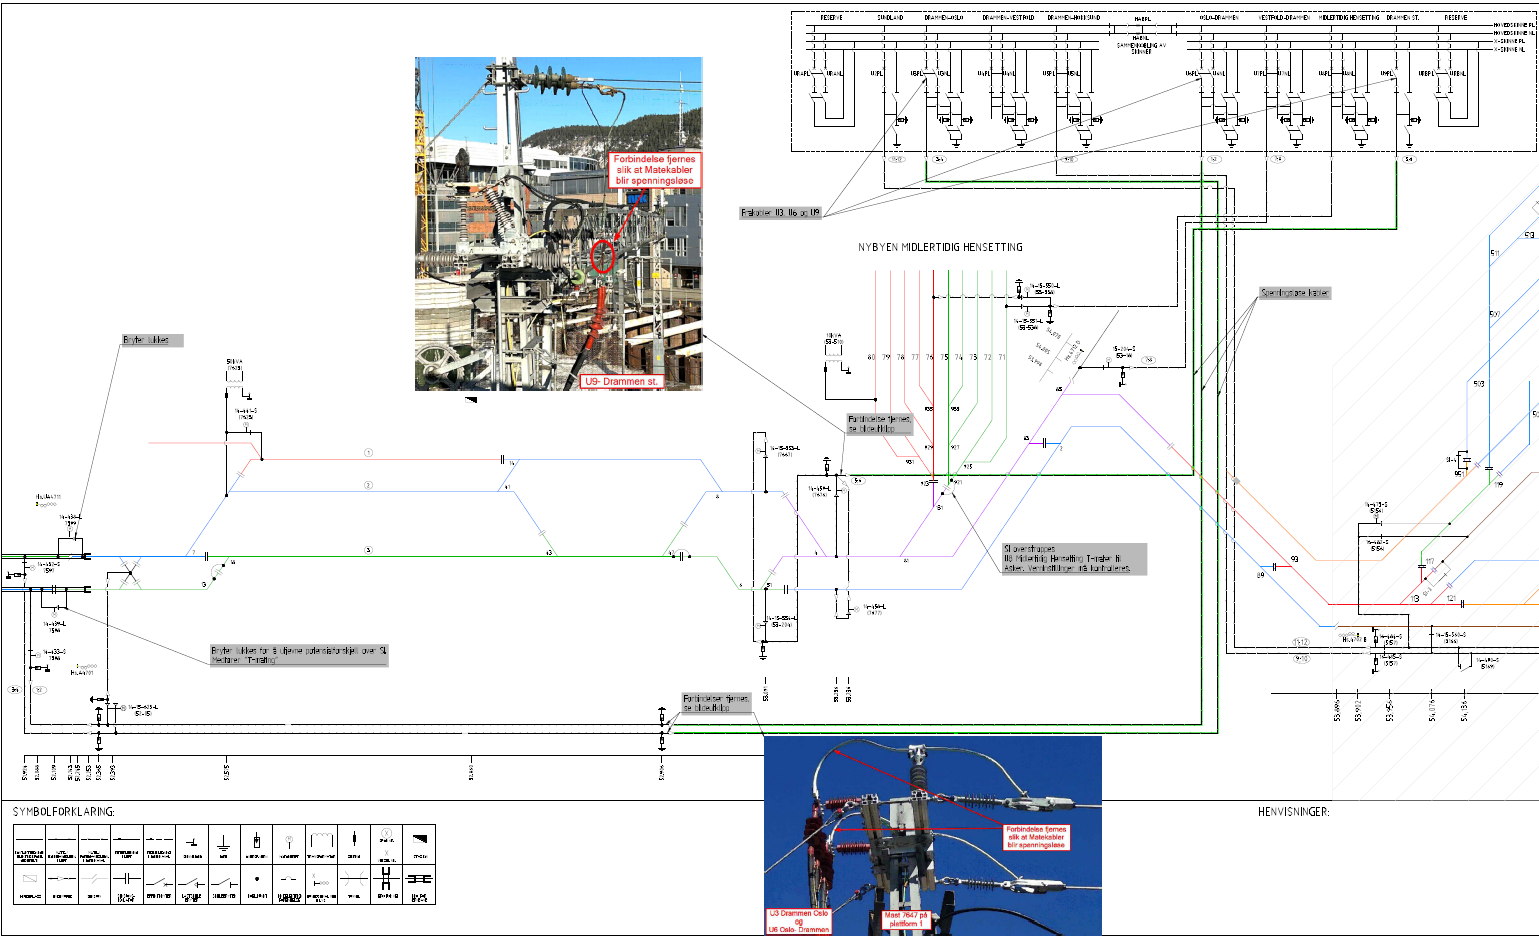1539x949 pixels.
Task: Click the 'U3 Drammen Oslo og U6' red label
Action: pyautogui.click(x=798, y=921)
